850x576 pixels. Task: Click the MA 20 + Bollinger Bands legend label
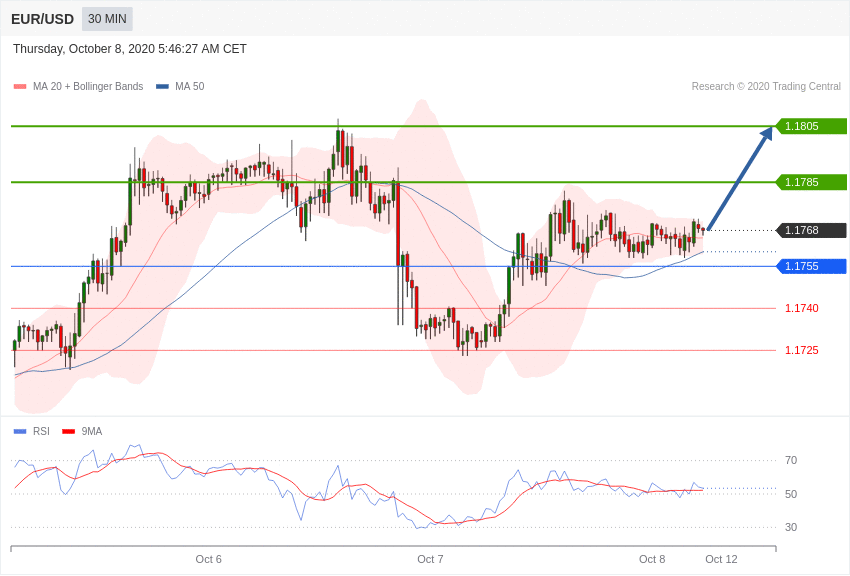point(88,86)
